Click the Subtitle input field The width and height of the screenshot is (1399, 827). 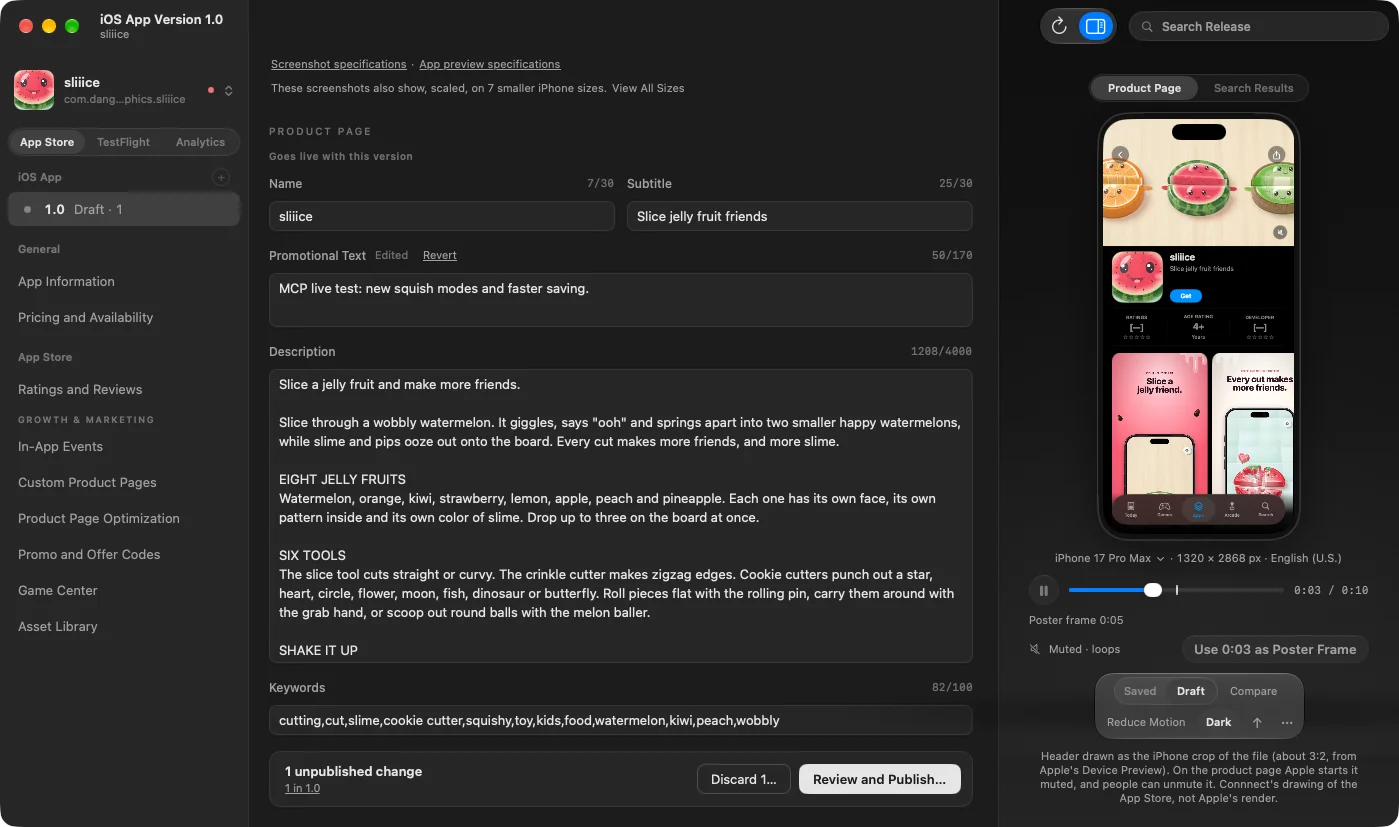click(800, 216)
